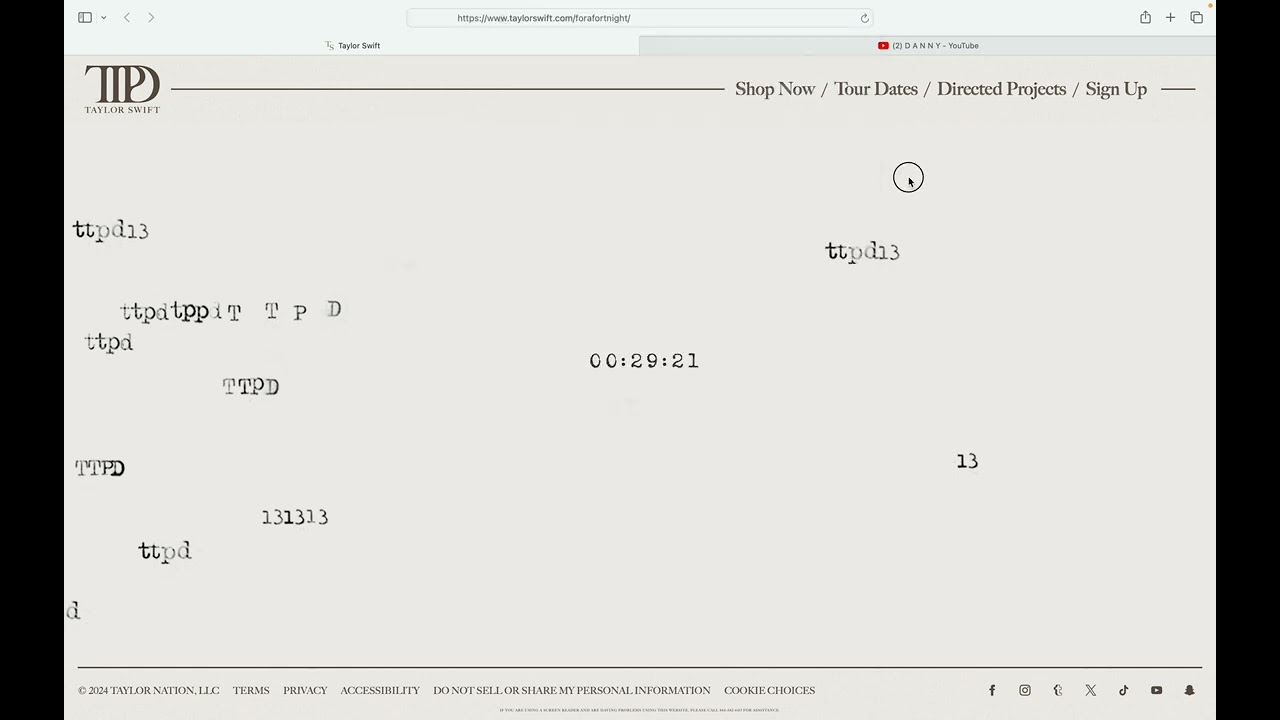Screen dimensions: 1280x720
Task: Show the tab overview
Action: (x=1197, y=17)
